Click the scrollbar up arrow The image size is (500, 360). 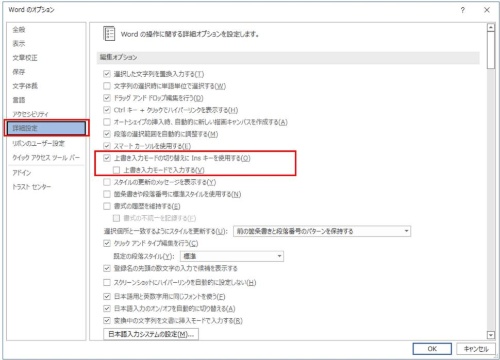pos(491,28)
